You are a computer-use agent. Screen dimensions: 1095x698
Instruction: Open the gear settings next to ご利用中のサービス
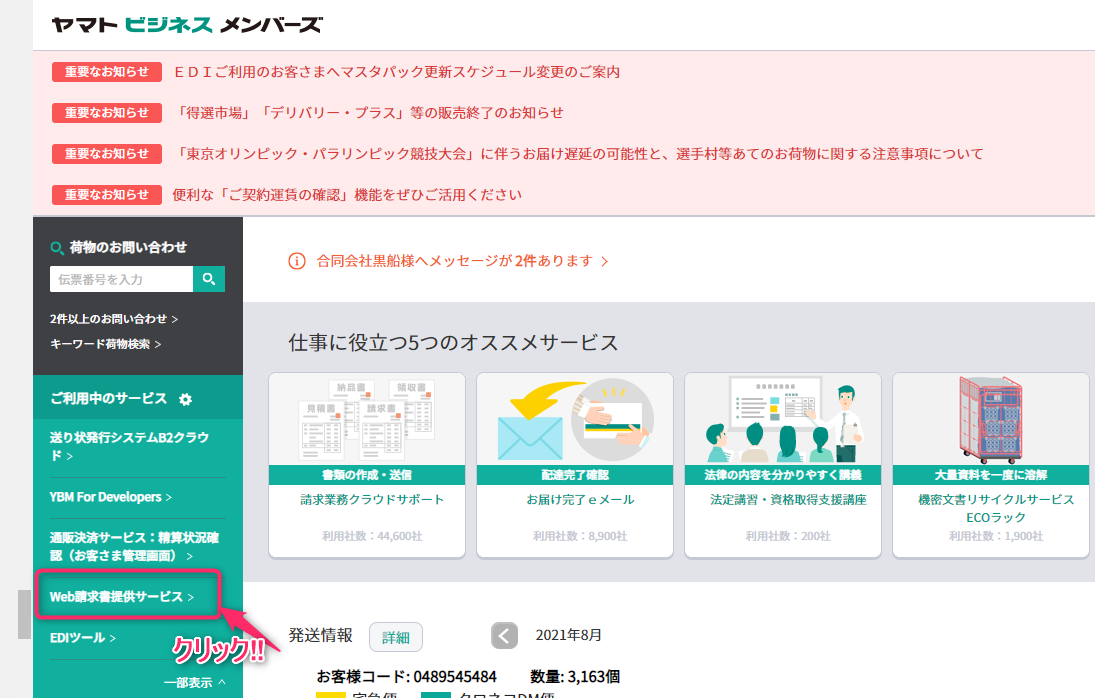point(185,399)
